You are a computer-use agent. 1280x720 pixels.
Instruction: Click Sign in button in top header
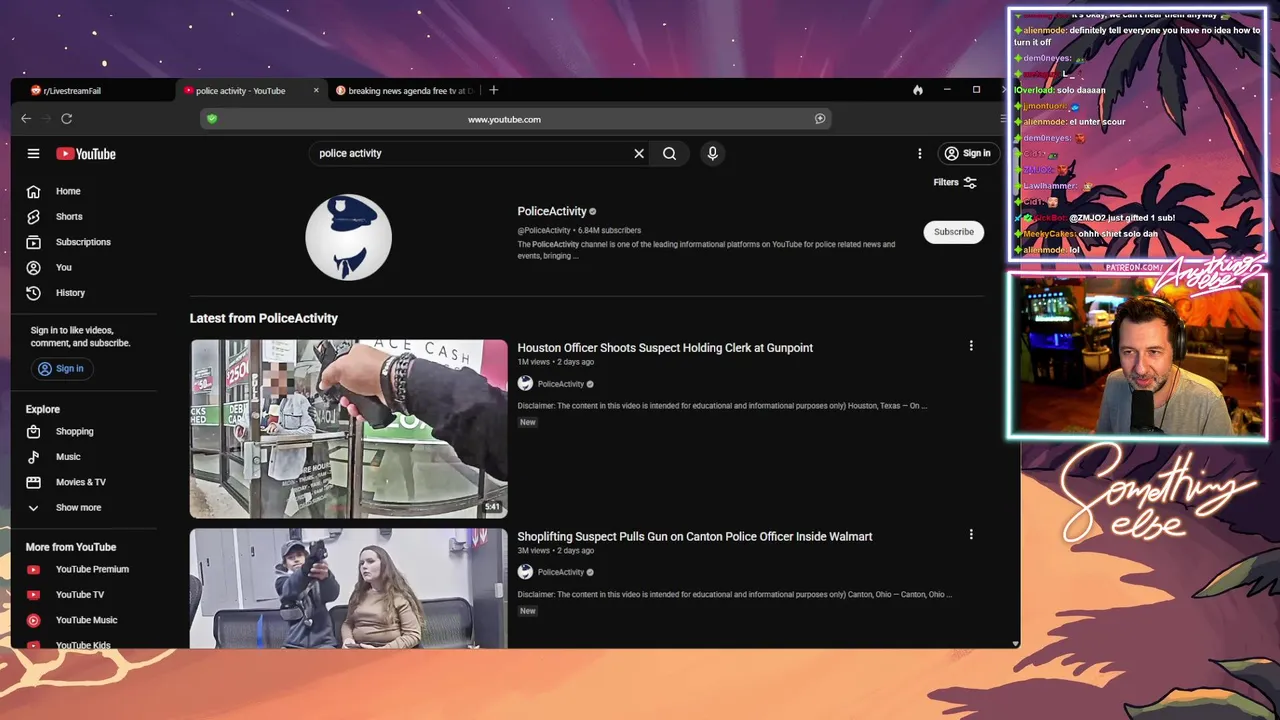pos(968,154)
